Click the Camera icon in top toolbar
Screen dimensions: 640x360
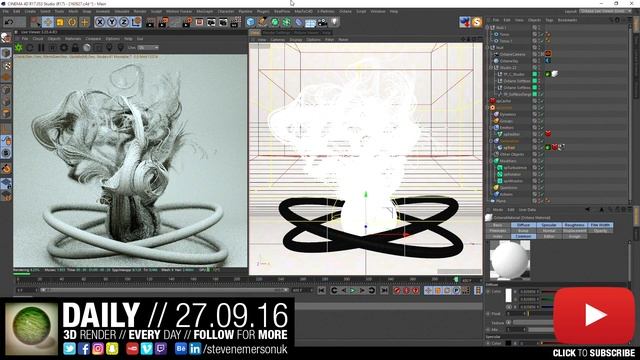pos(322,22)
